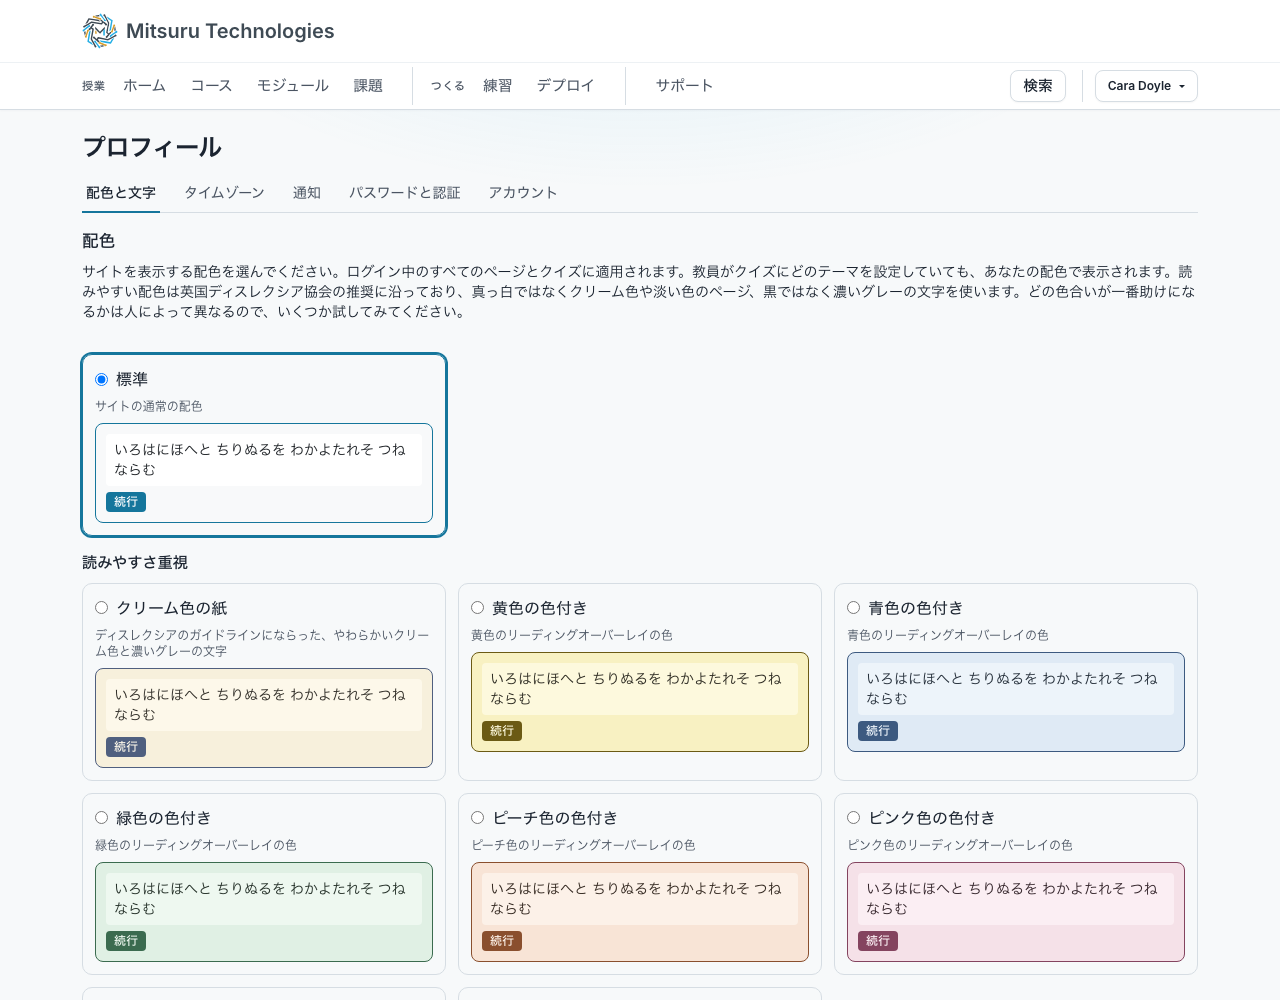Viewport: 1280px width, 1000px height.
Task: Select the ピーチ色の色付き radio button
Action: (477, 818)
